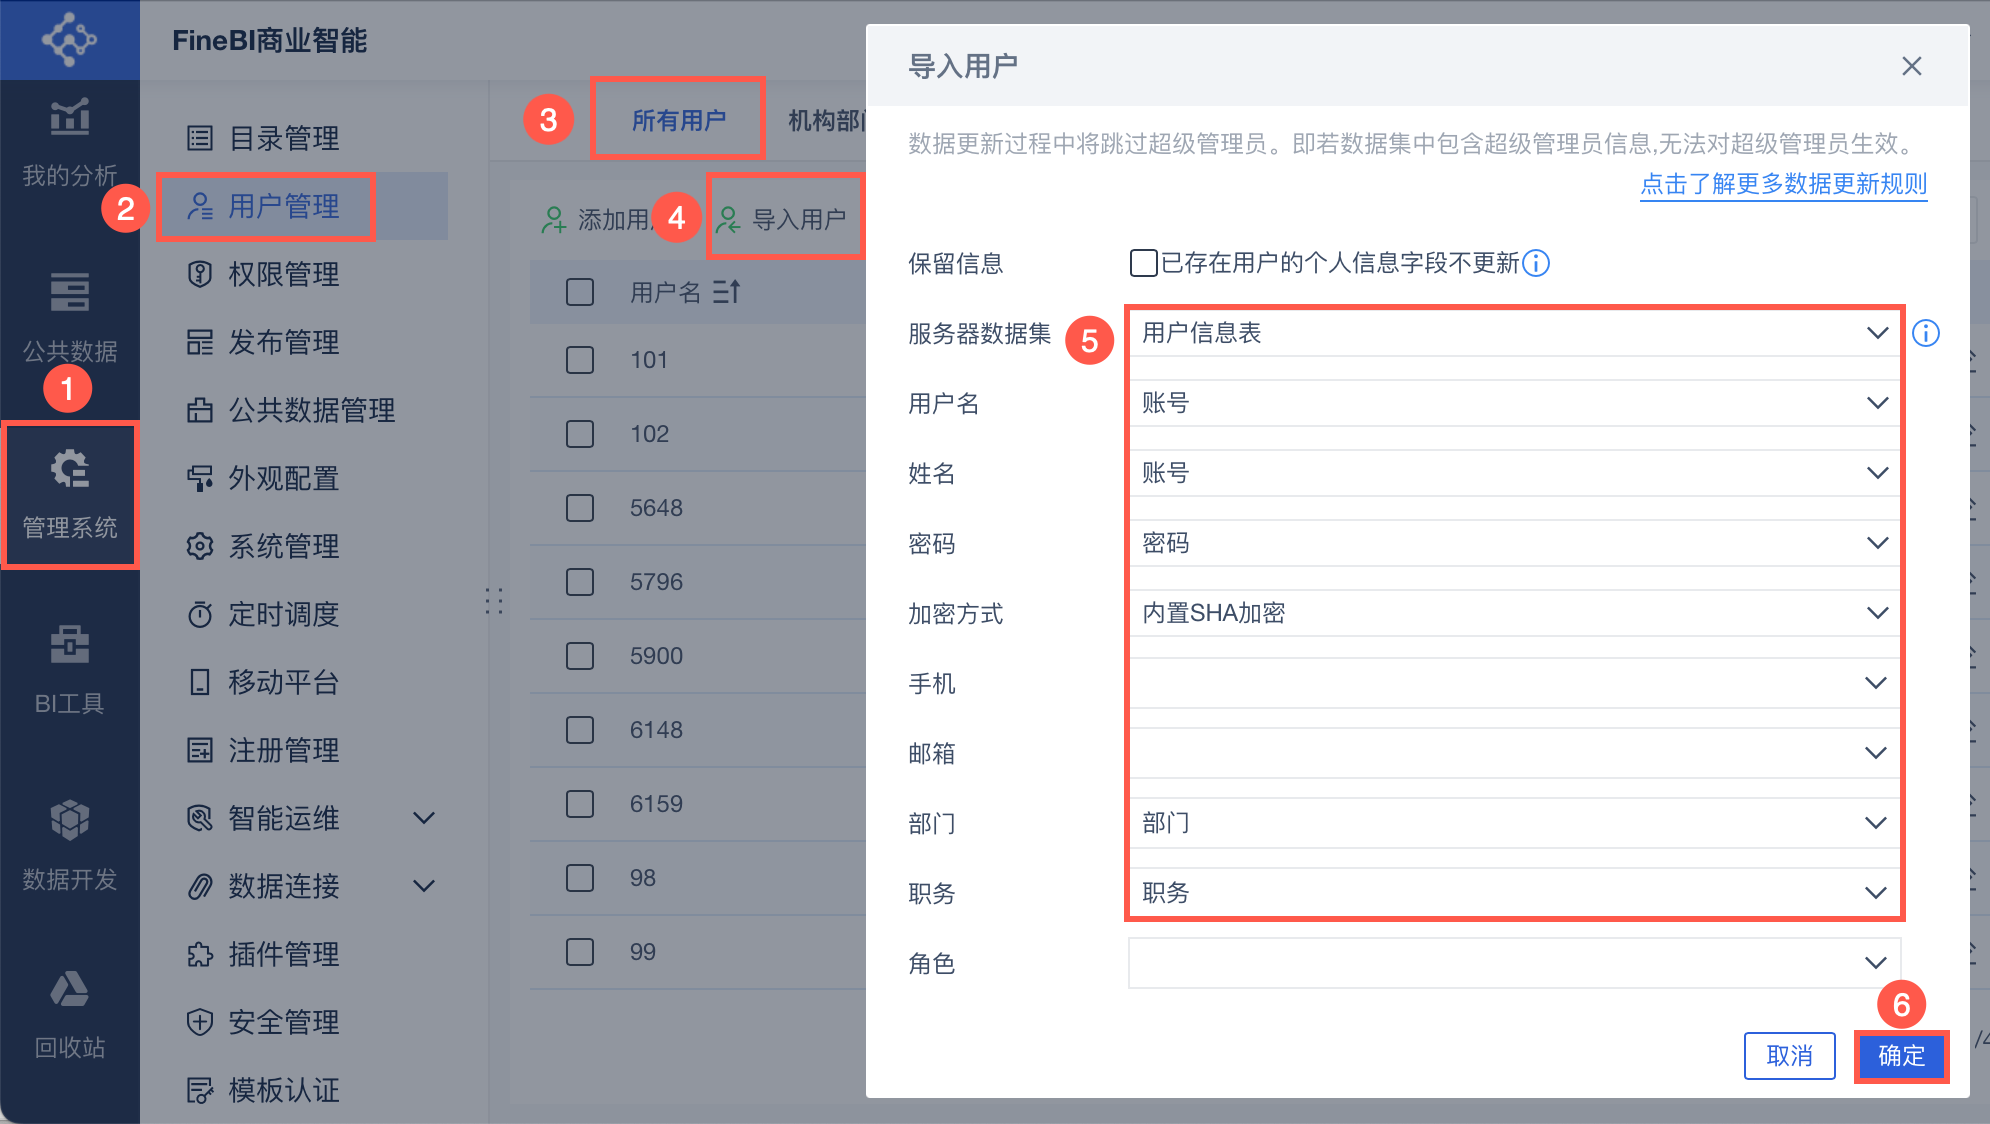Open the 加密方式 dropdown
1990x1124 pixels.
pyautogui.click(x=1513, y=613)
